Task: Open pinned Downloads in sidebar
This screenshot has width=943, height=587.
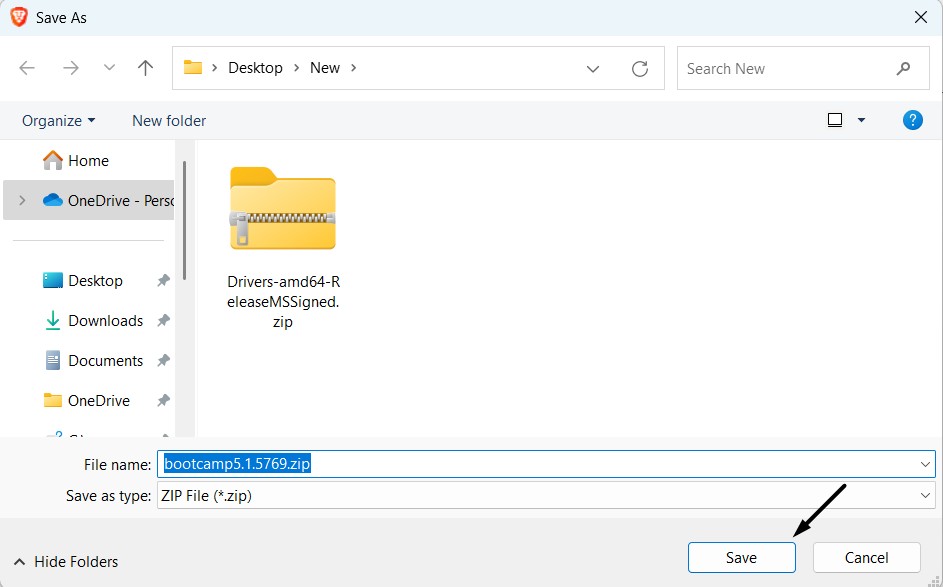Action: pyautogui.click(x=94, y=321)
